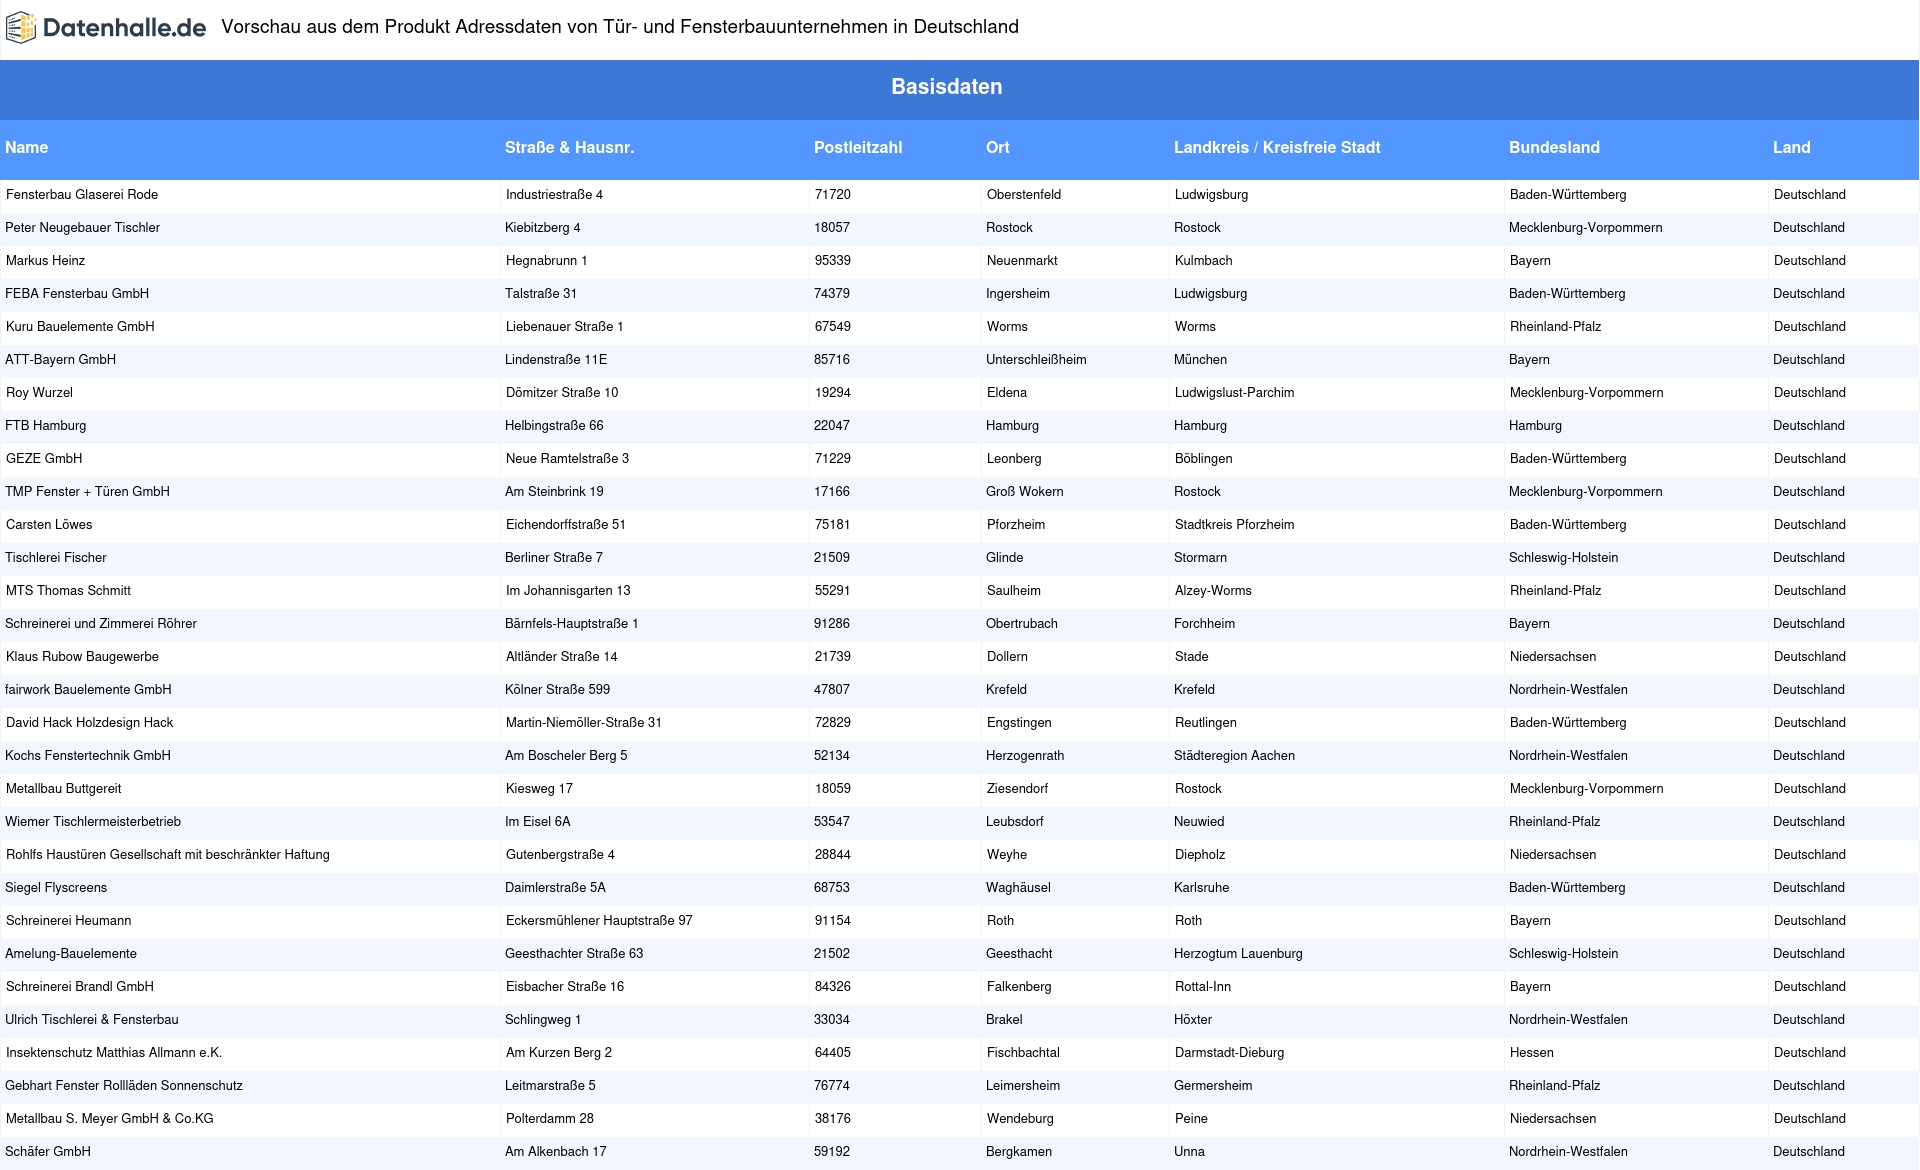Select the cell Klaus Rubow Baugewerbe
This screenshot has width=1920, height=1170.
coord(250,657)
